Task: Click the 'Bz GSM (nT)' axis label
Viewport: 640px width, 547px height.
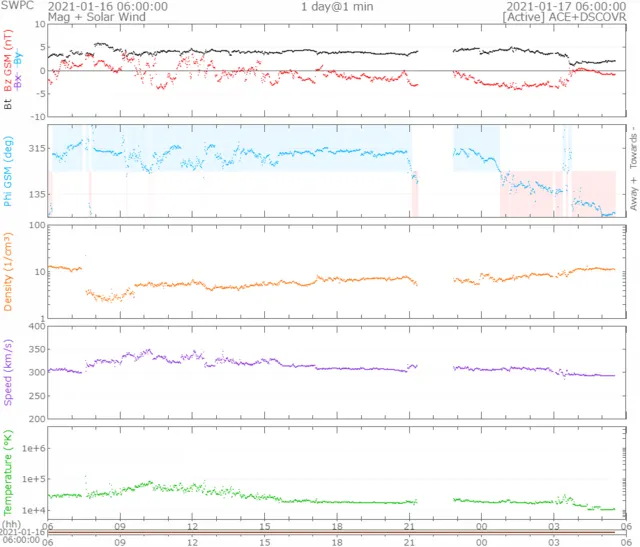Action: tap(8, 59)
